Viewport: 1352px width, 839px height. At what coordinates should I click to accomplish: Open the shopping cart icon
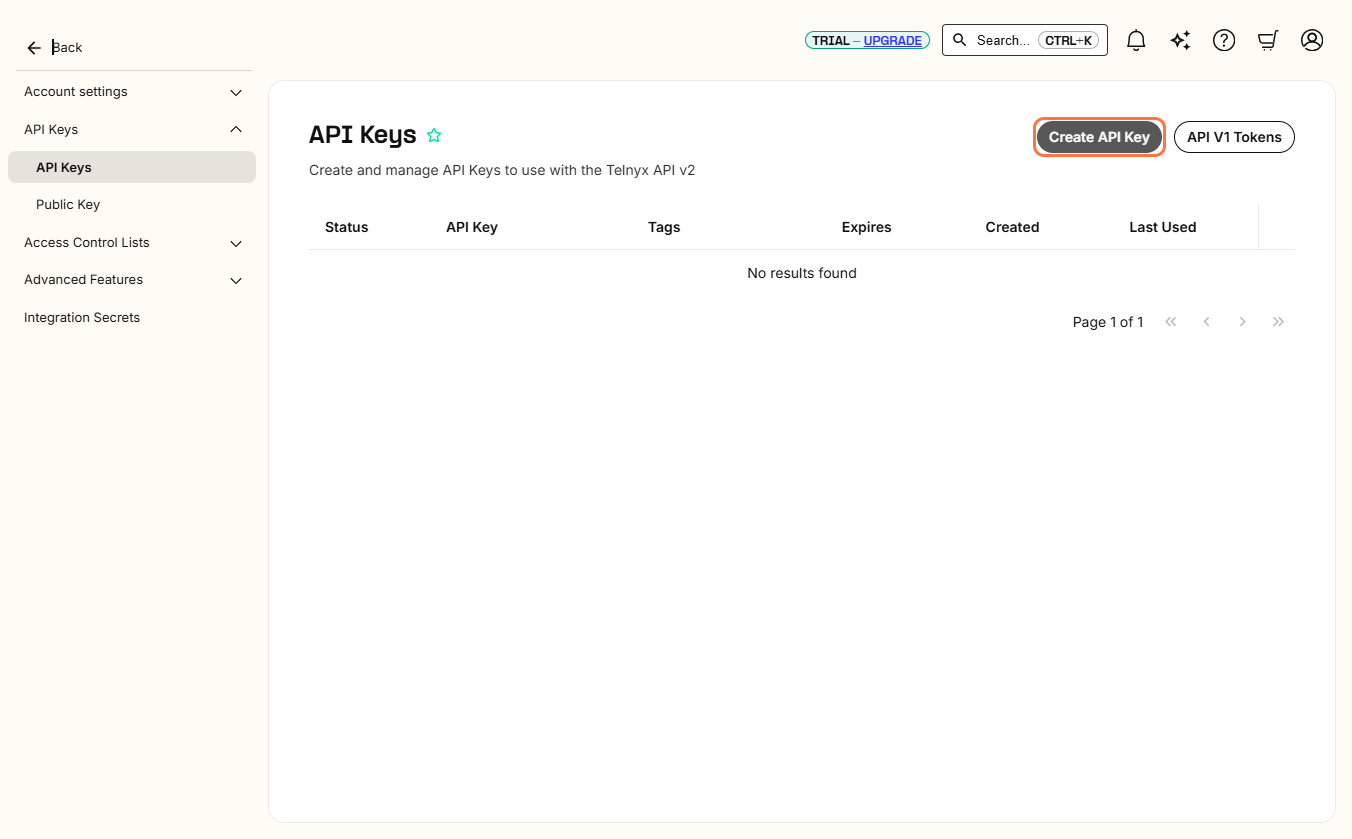pos(1268,40)
